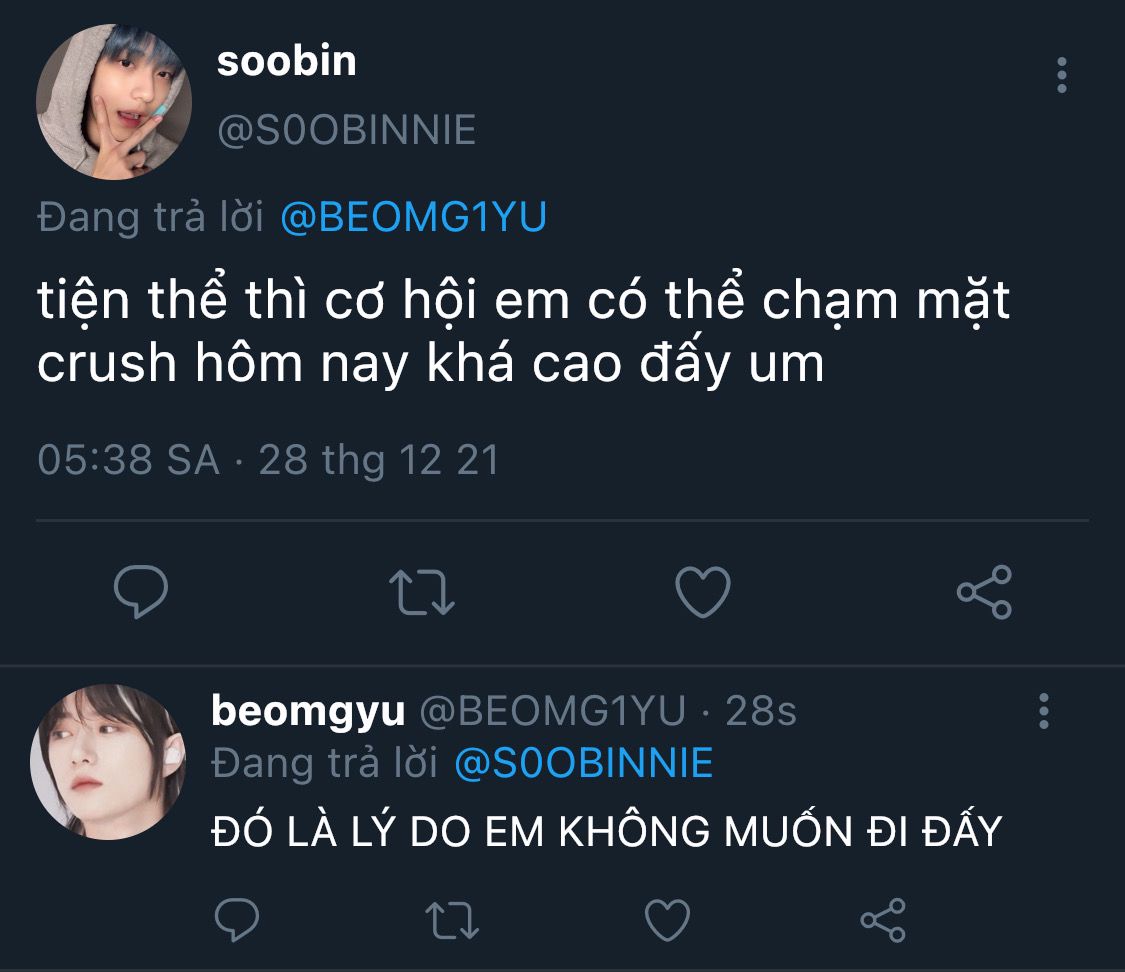Like beomgyu's reply with the heart
The height and width of the screenshot is (972, 1125).
[667, 919]
